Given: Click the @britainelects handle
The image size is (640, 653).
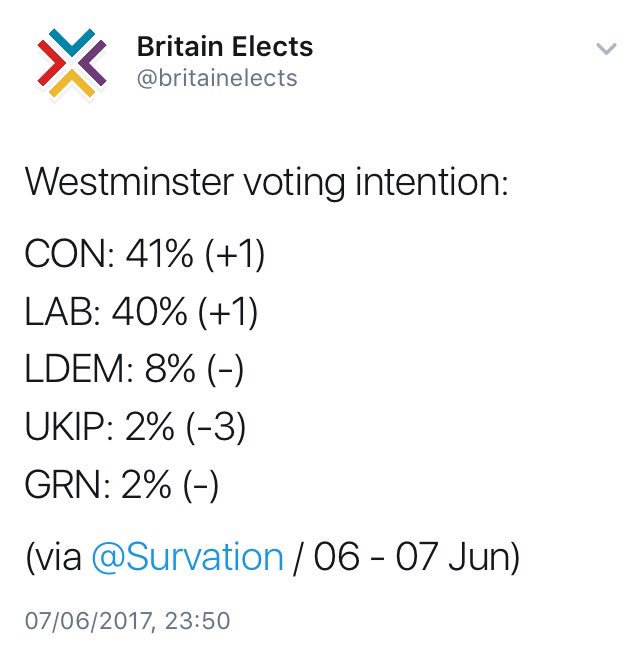Looking at the screenshot, I should point(216,78).
